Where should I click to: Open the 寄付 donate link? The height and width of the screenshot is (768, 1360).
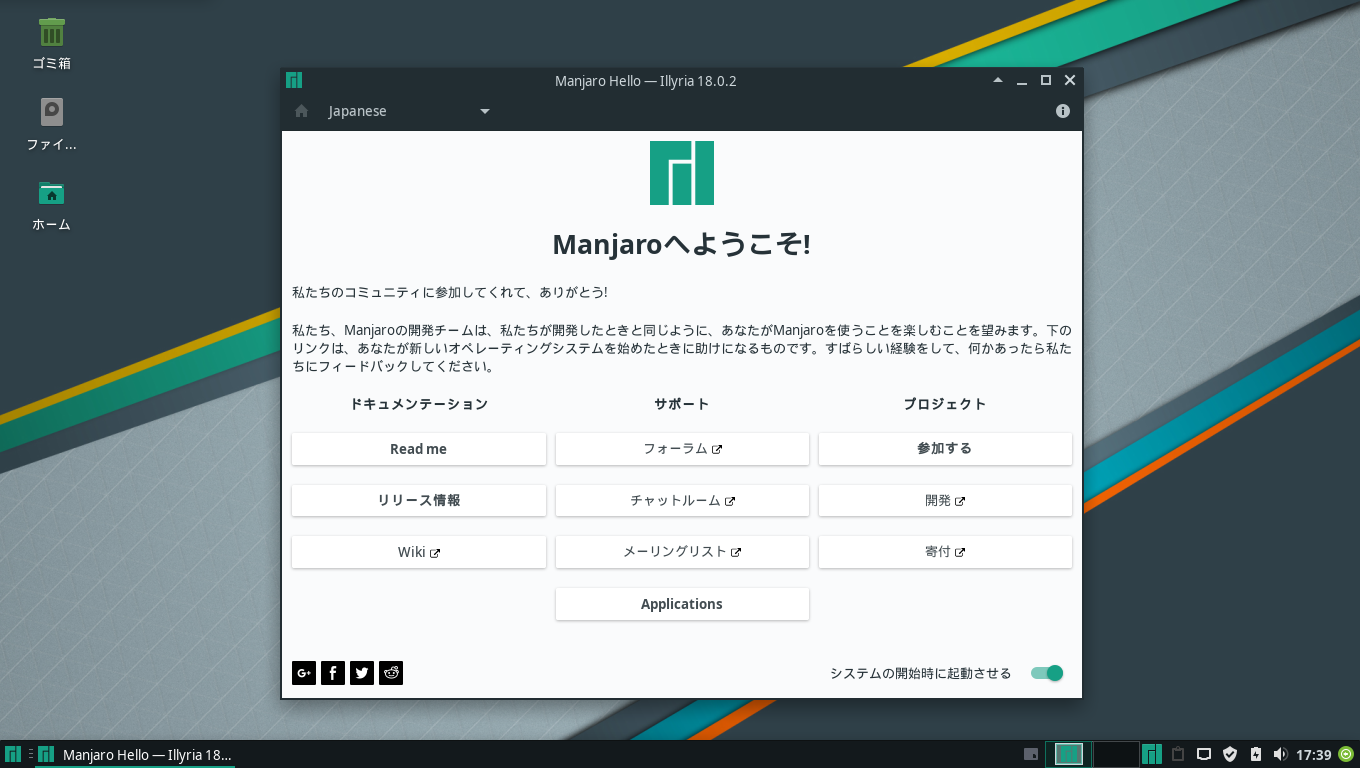coord(945,552)
